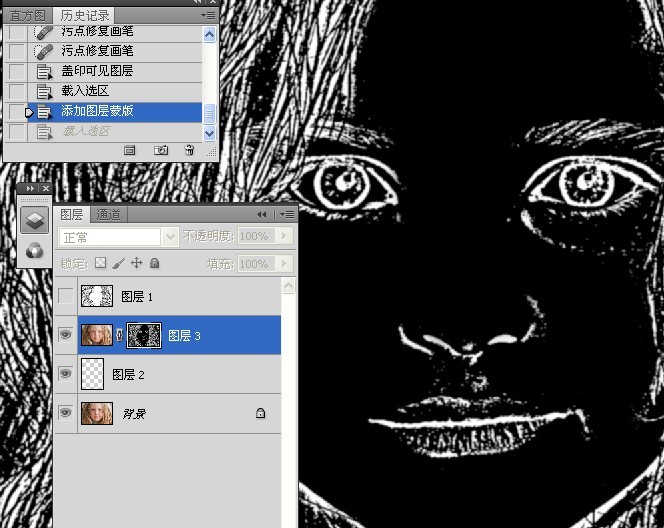This screenshot has height=528, width=664.
Task: Delete current history state with trash icon
Action: (x=189, y=150)
